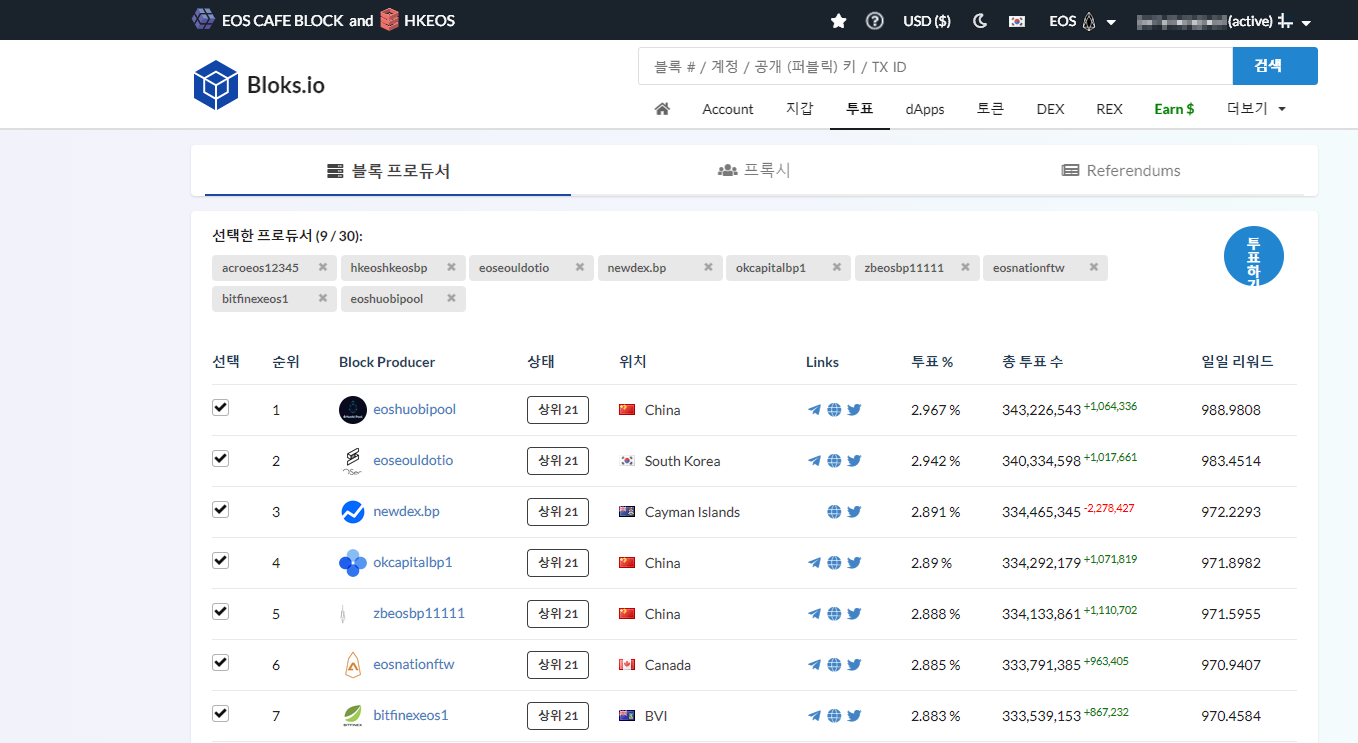
Task: Uncheck the eoshuobipool selection checkbox
Action: pos(221,408)
